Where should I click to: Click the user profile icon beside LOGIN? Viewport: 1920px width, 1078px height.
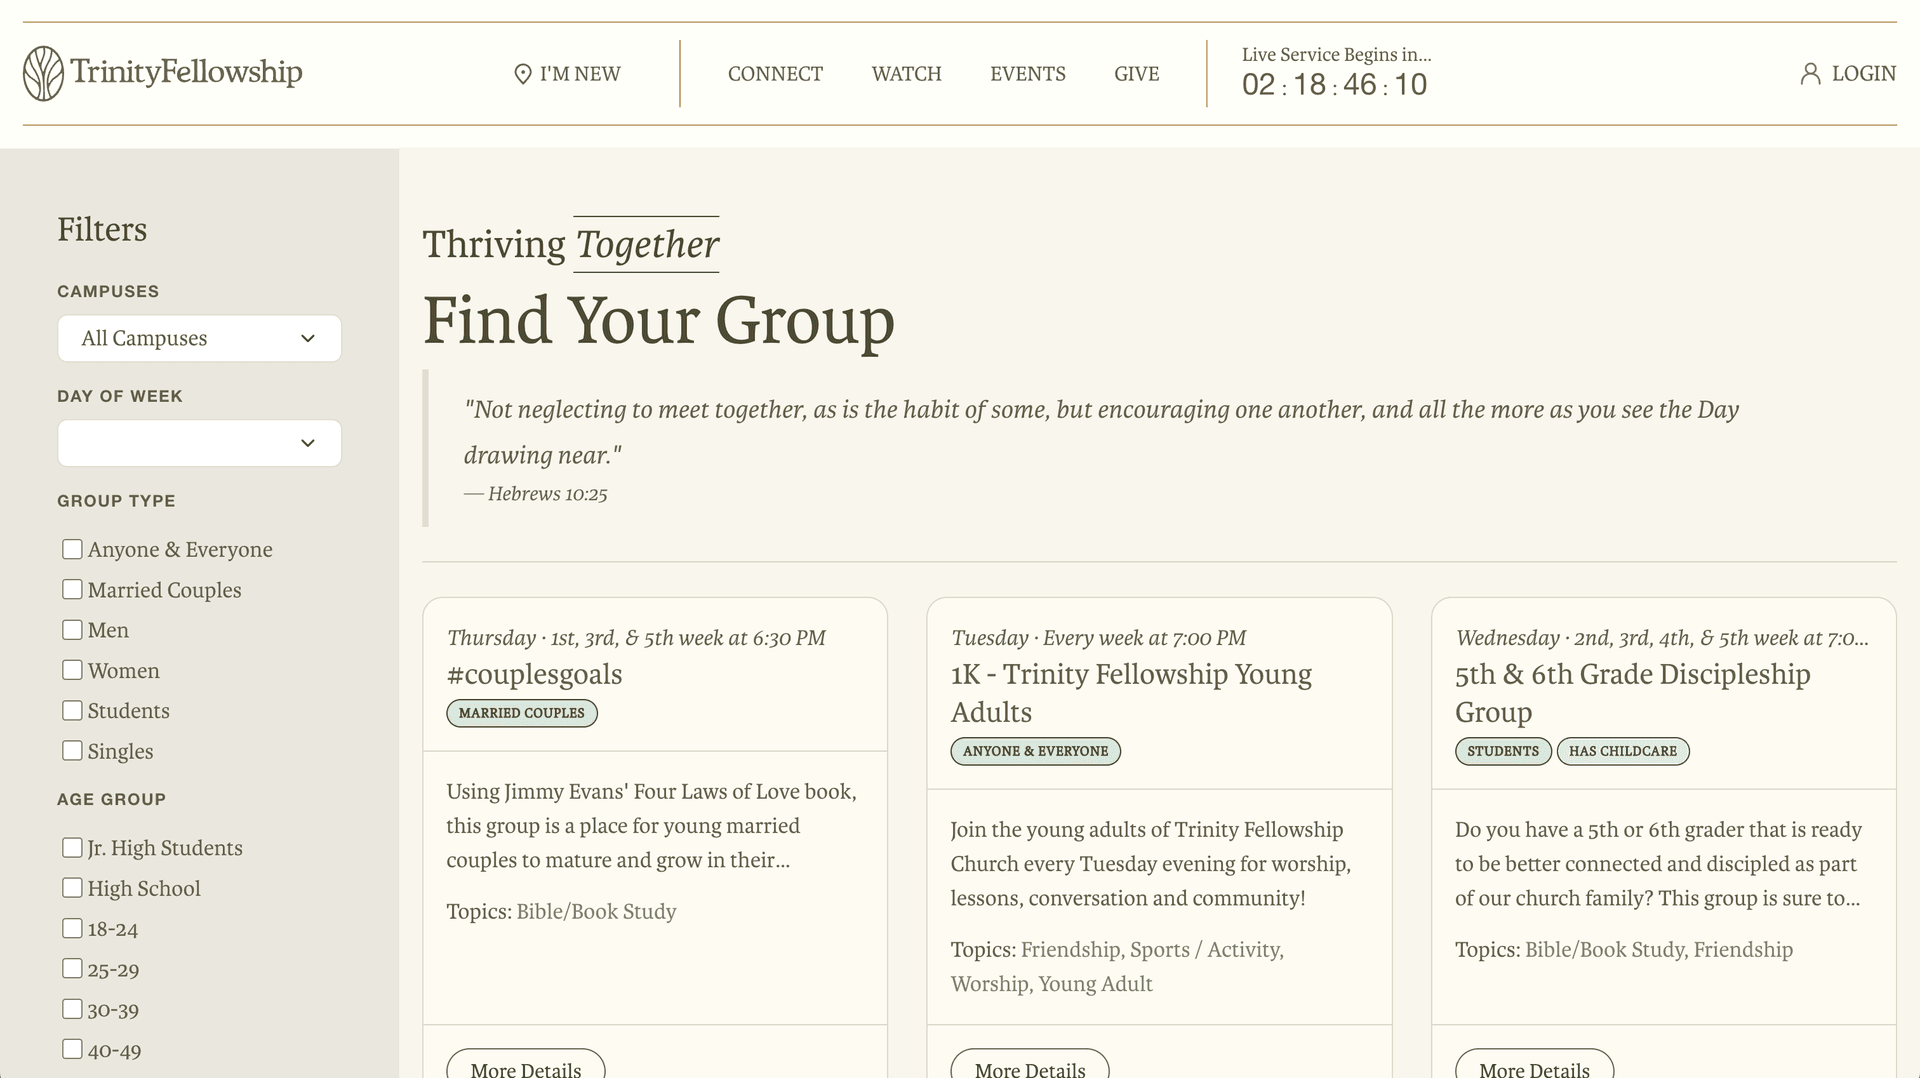tap(1810, 74)
